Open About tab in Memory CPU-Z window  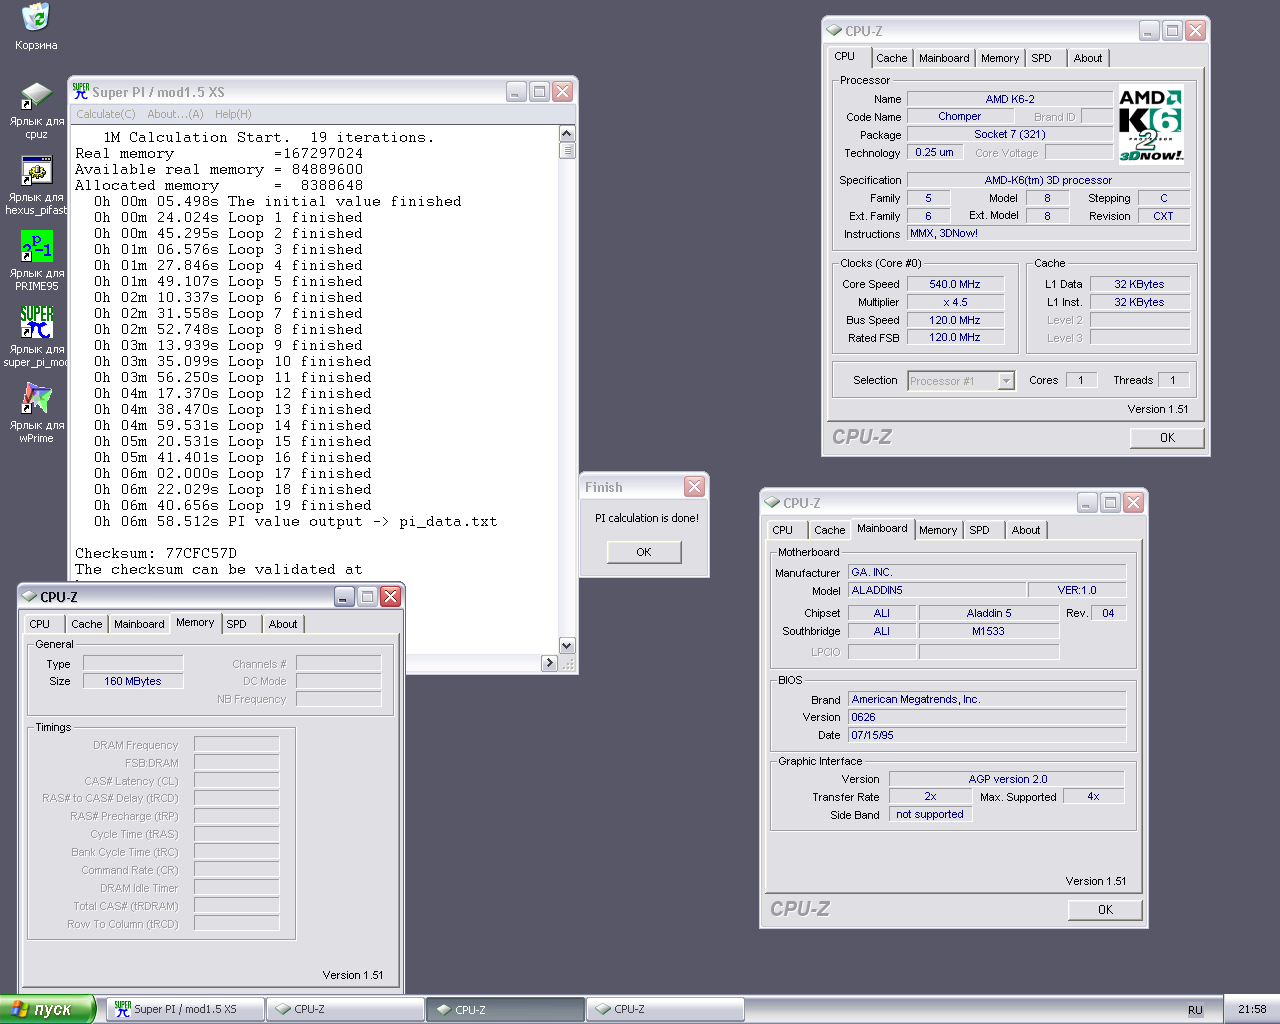pos(283,624)
